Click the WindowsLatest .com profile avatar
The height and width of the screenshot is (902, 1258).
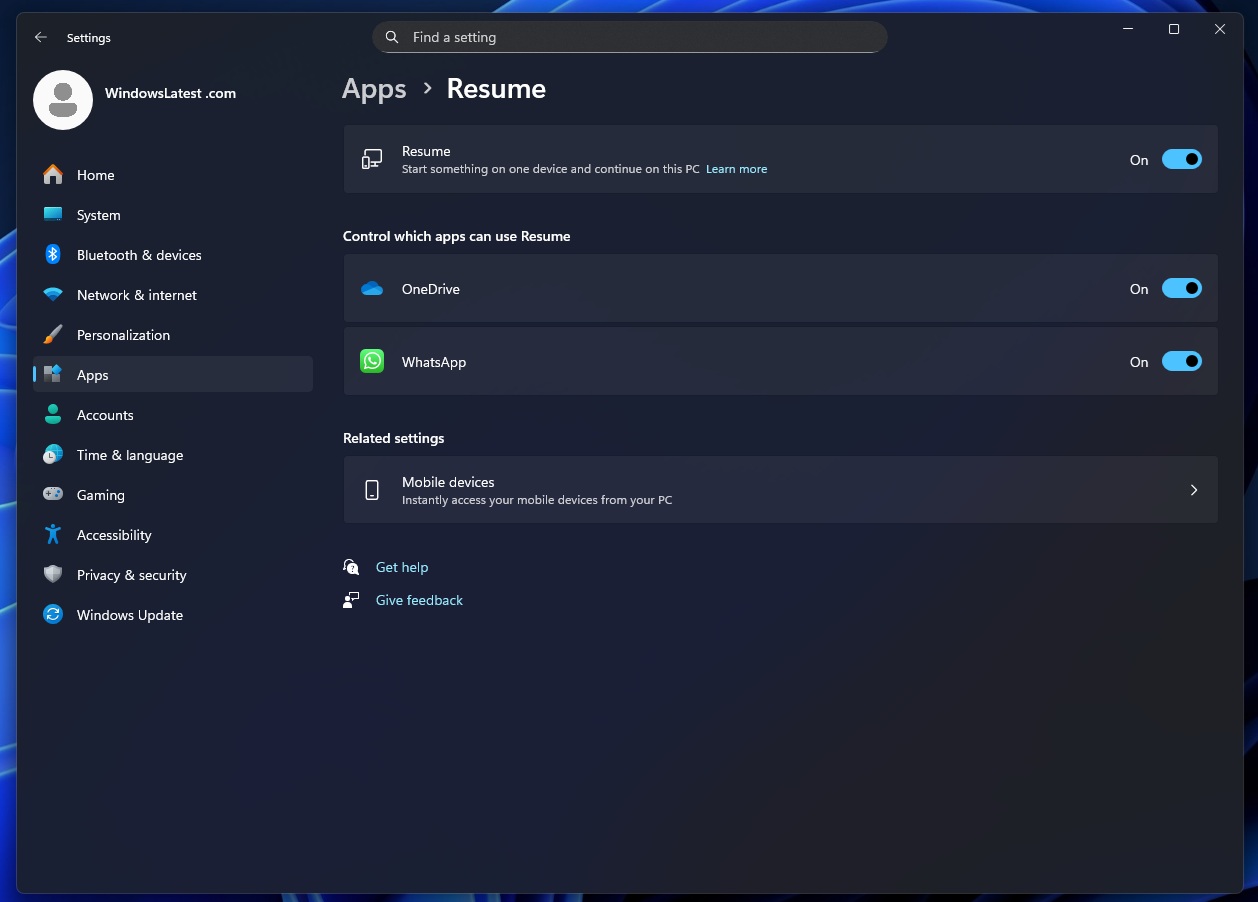point(62,100)
